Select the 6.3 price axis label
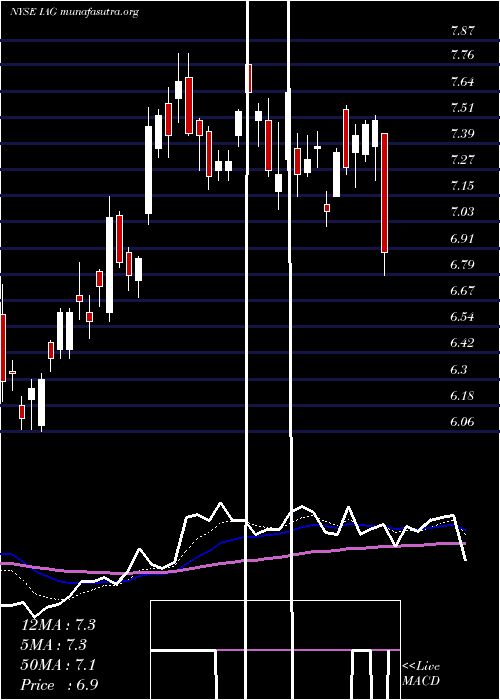 [459, 369]
